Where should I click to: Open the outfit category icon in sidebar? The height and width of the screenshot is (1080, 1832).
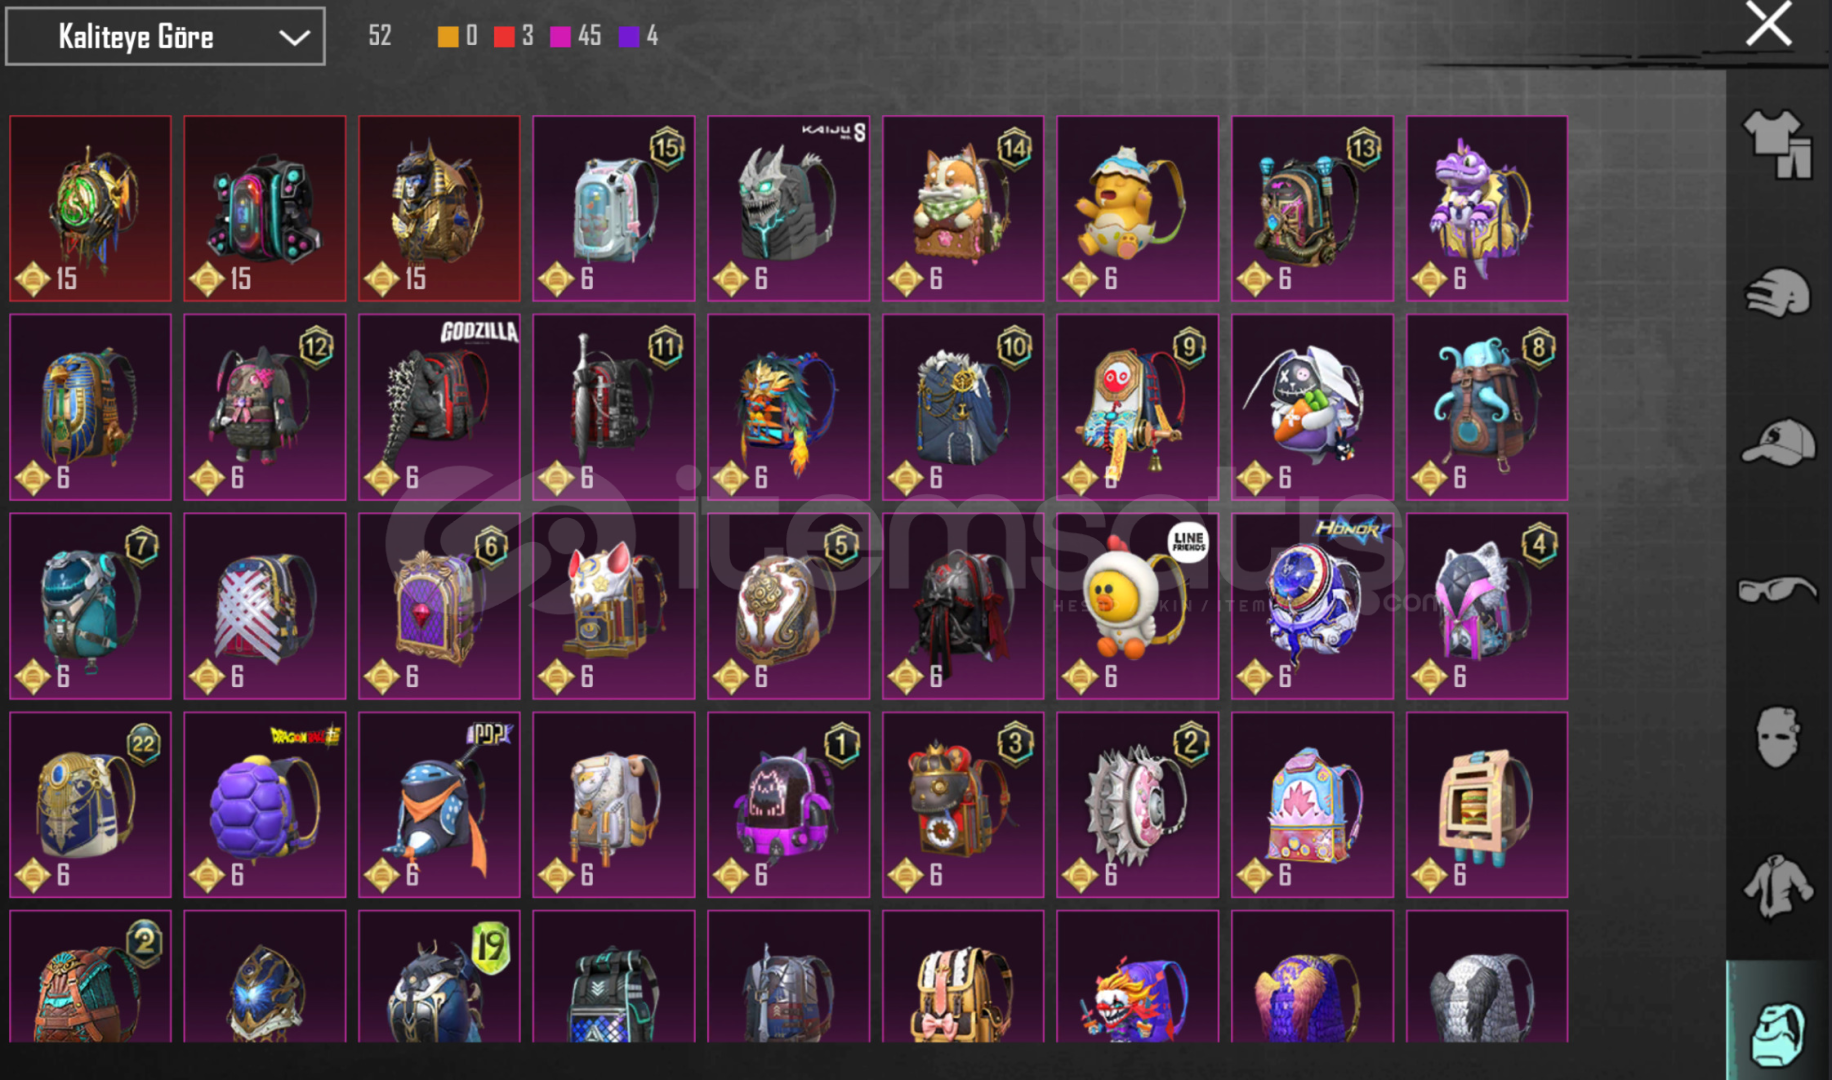pyautogui.click(x=1777, y=143)
